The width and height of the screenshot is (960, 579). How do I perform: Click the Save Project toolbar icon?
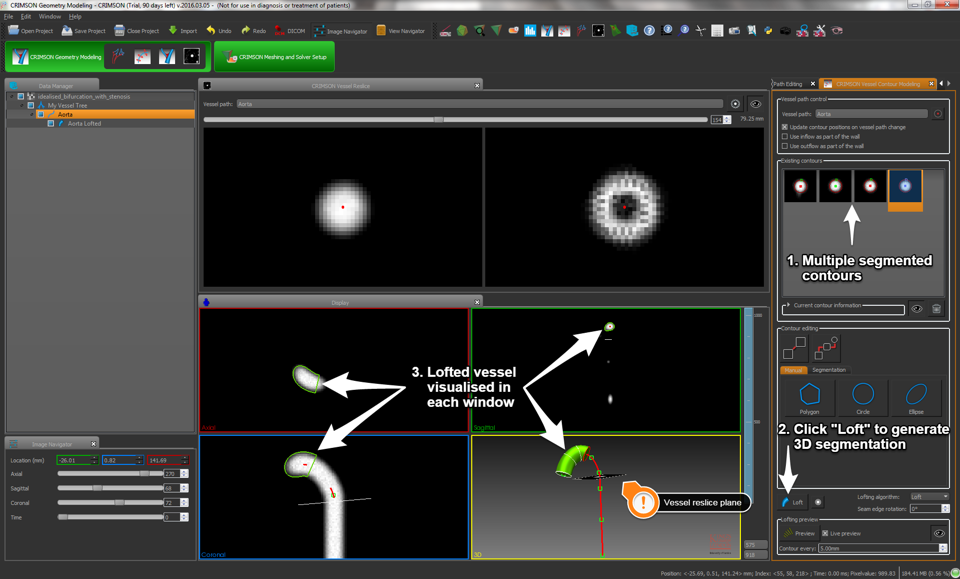coord(83,31)
